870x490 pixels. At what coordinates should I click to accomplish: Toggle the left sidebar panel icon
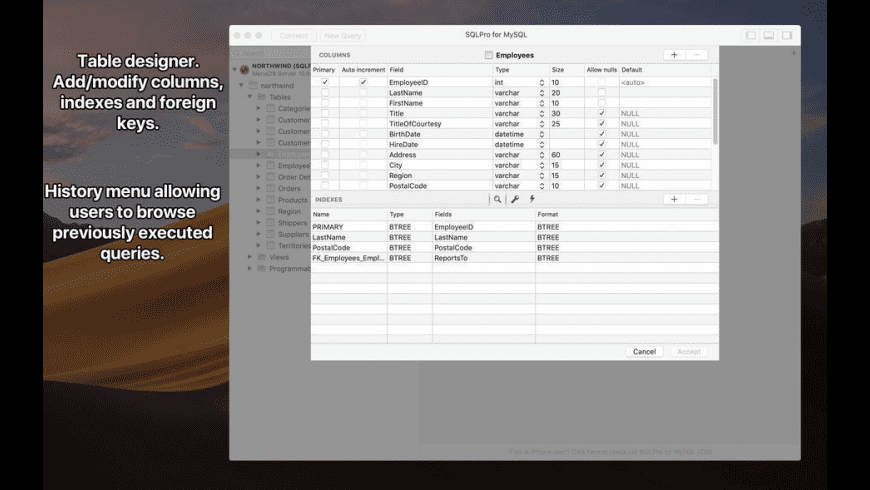click(x=751, y=35)
